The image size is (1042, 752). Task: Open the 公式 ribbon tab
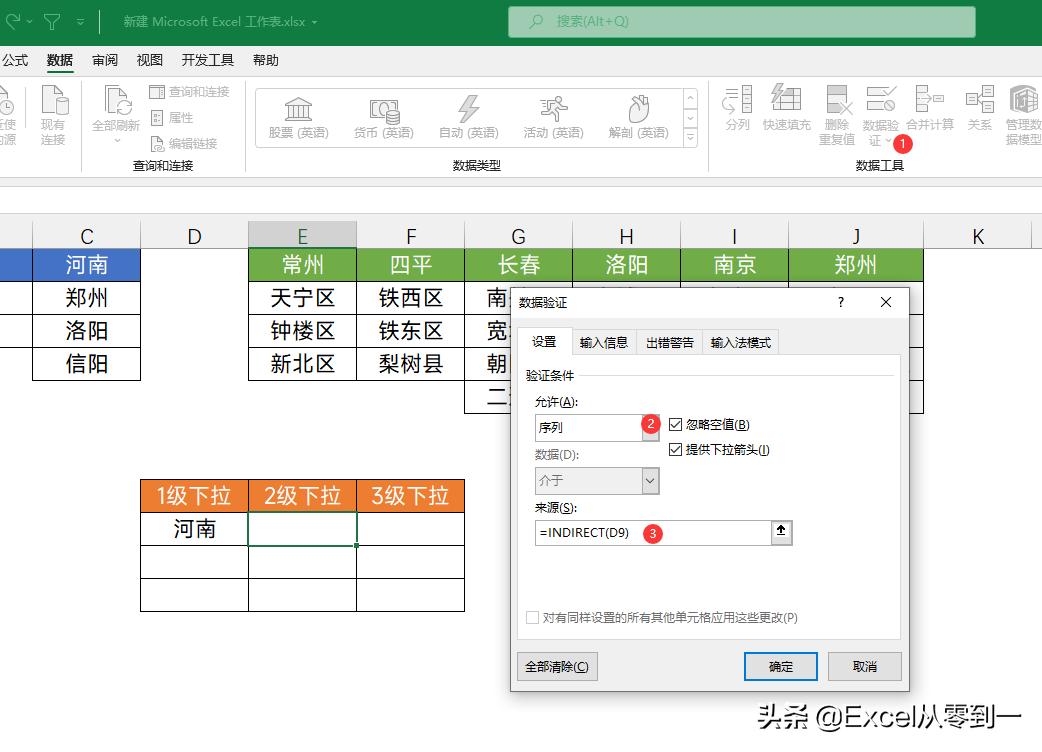click(x=16, y=59)
